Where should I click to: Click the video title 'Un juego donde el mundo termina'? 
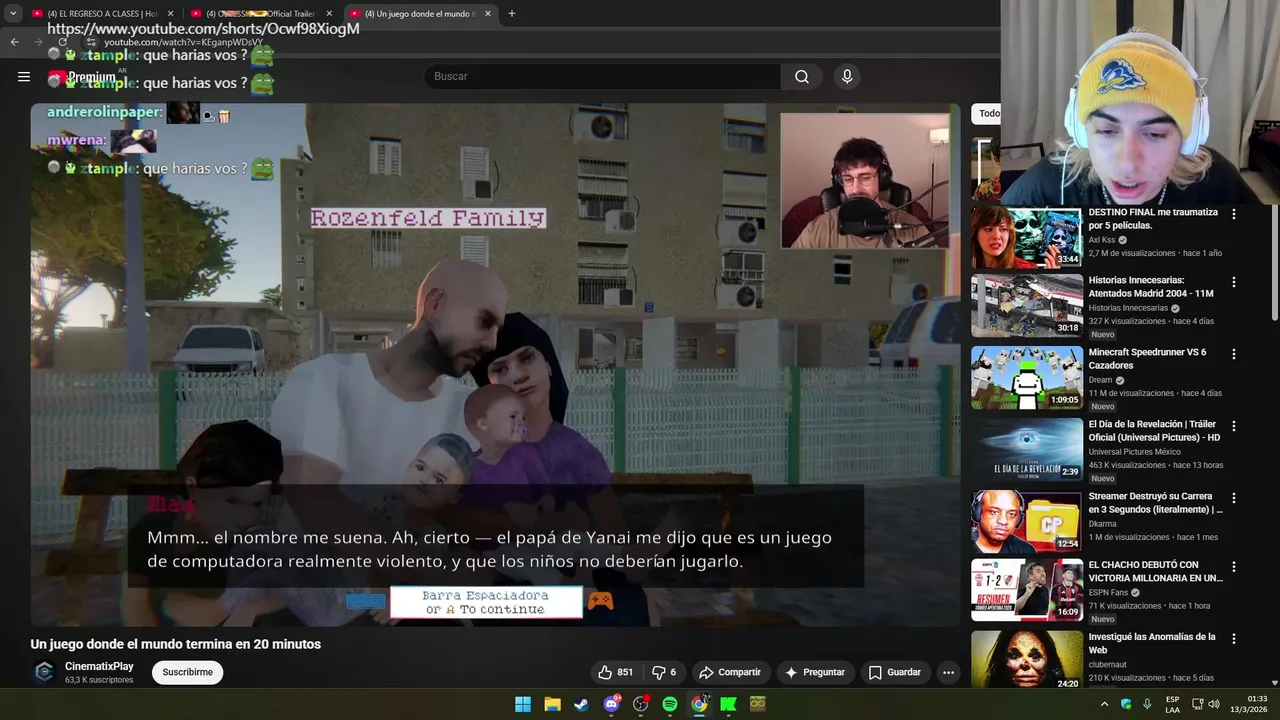(x=176, y=645)
